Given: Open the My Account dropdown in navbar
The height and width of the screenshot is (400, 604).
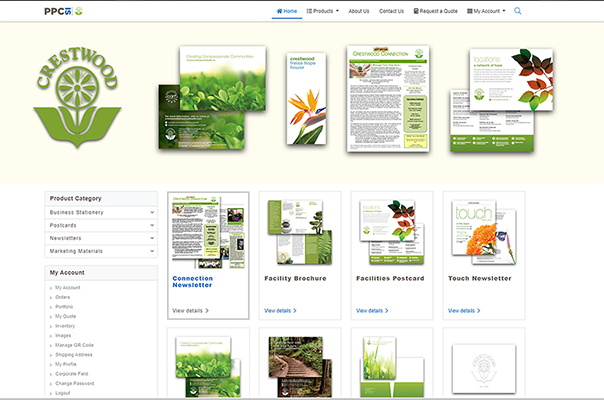Looking at the screenshot, I should pyautogui.click(x=488, y=11).
